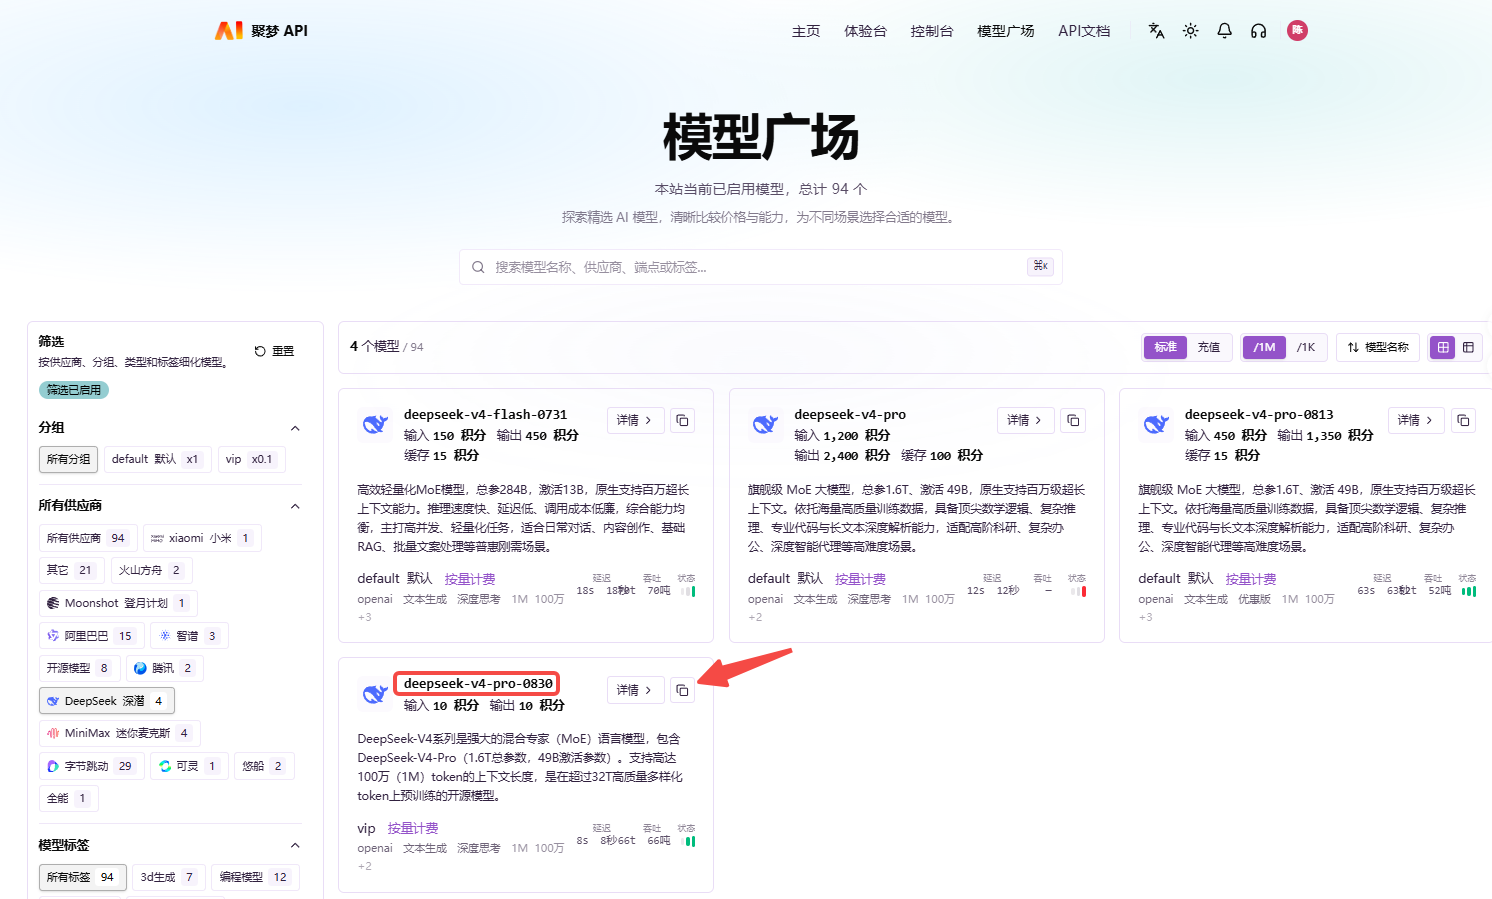This screenshot has width=1492, height=899.
Task: Collapse the 分组 section
Action: (x=295, y=428)
